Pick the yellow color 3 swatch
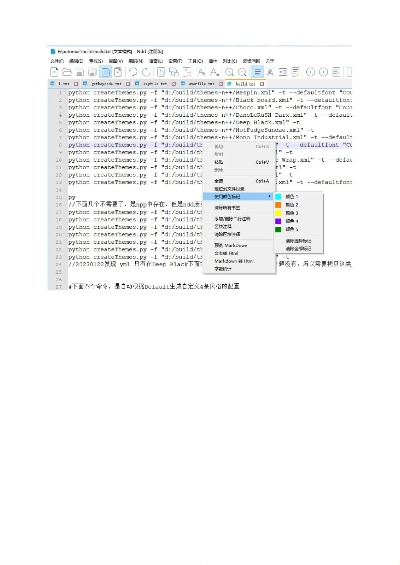 coord(278,213)
